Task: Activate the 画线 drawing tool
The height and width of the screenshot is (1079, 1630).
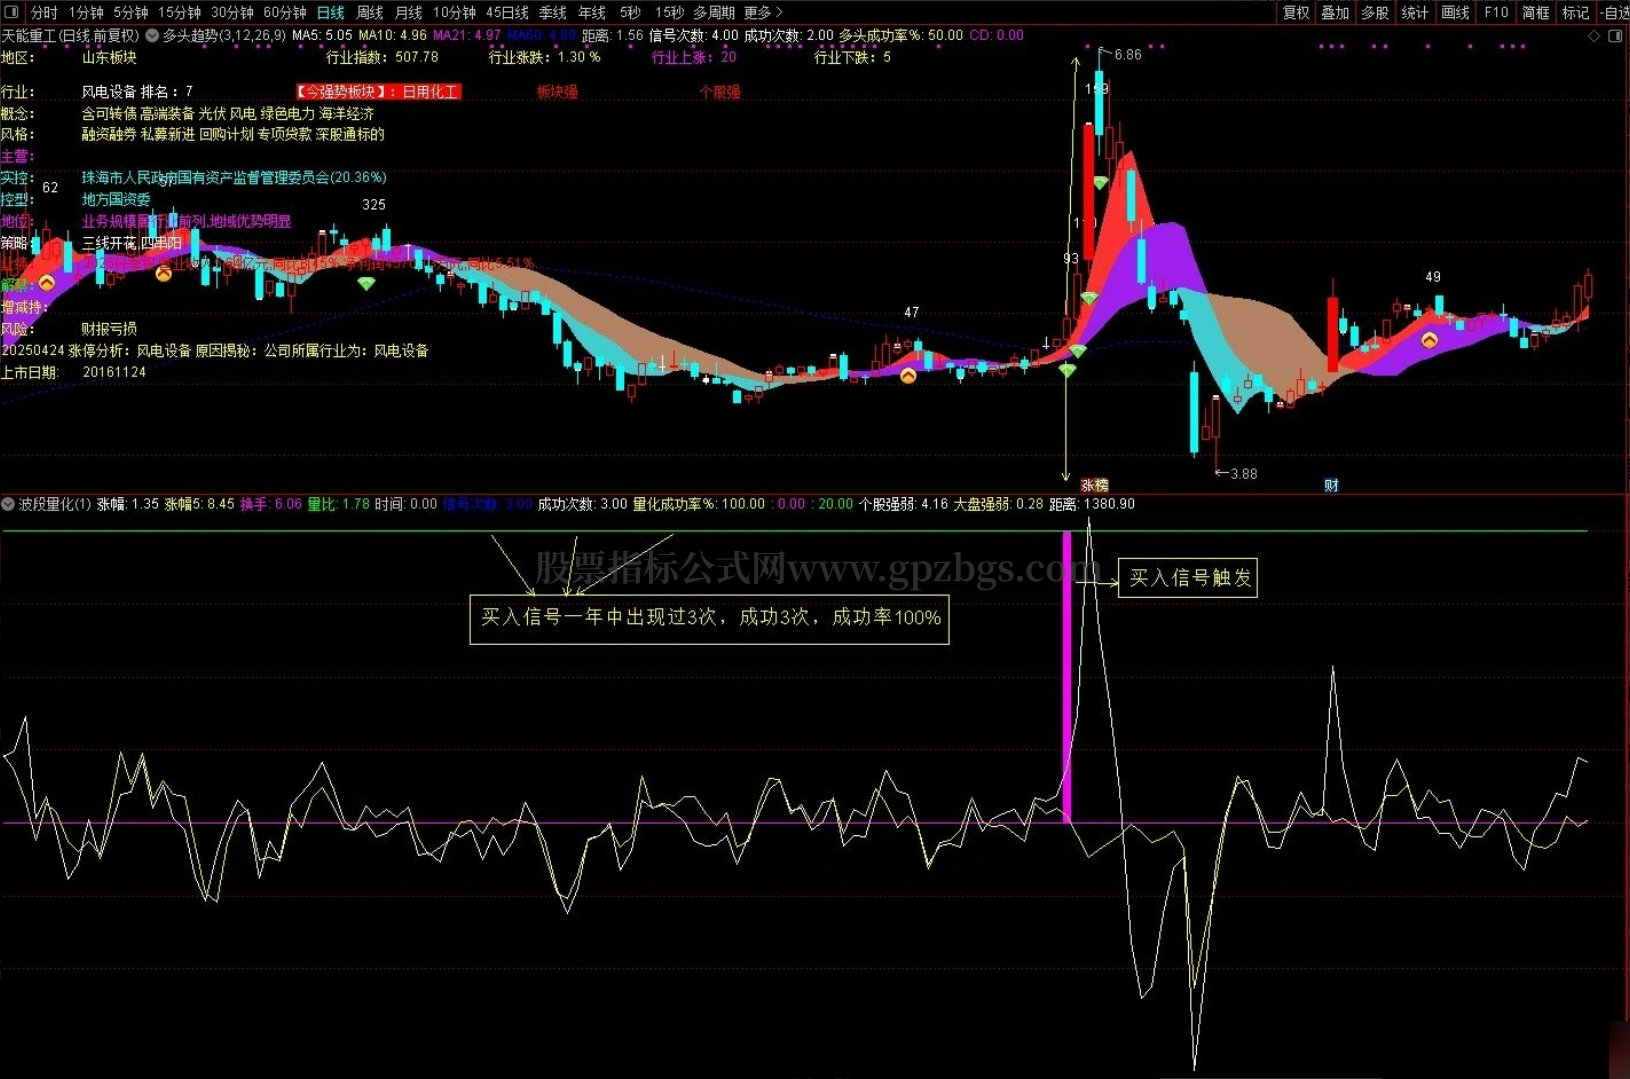Action: point(1456,12)
